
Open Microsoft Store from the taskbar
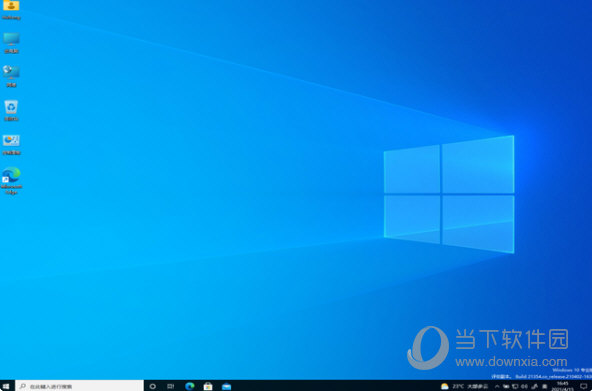pos(208,386)
